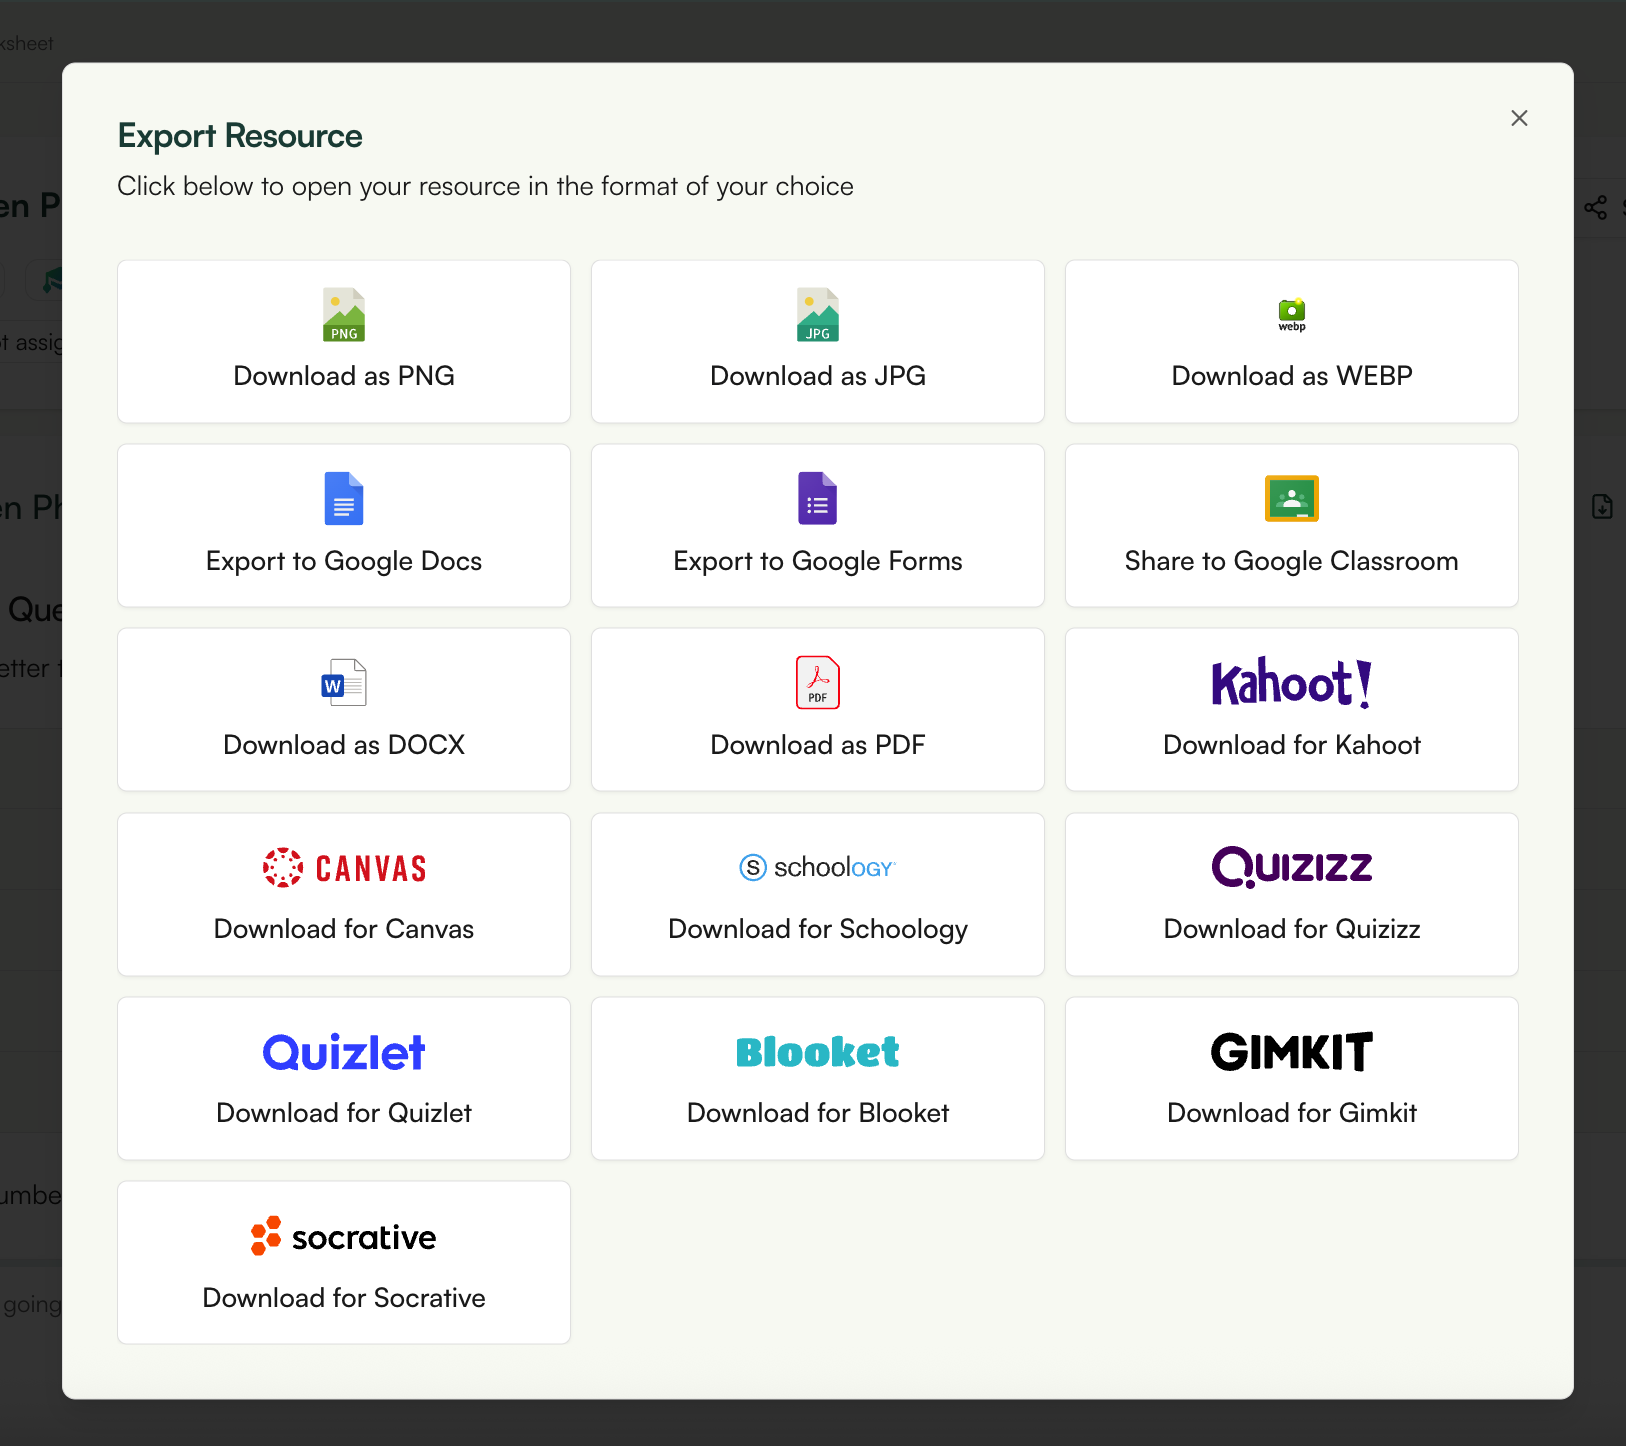Download as WEBP format
The image size is (1626, 1446).
(x=1291, y=341)
